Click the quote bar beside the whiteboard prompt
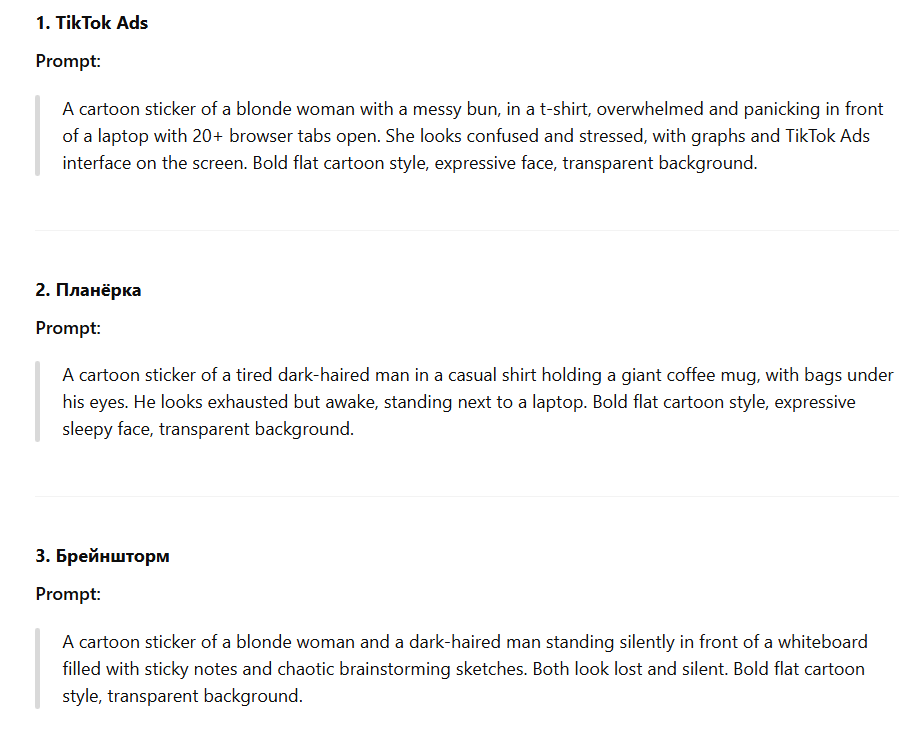This screenshot has width=916, height=740. tap(38, 669)
